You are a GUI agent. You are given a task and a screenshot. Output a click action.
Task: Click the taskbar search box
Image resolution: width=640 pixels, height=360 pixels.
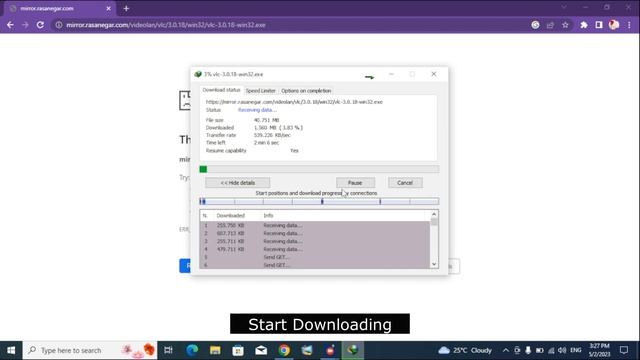90,350
